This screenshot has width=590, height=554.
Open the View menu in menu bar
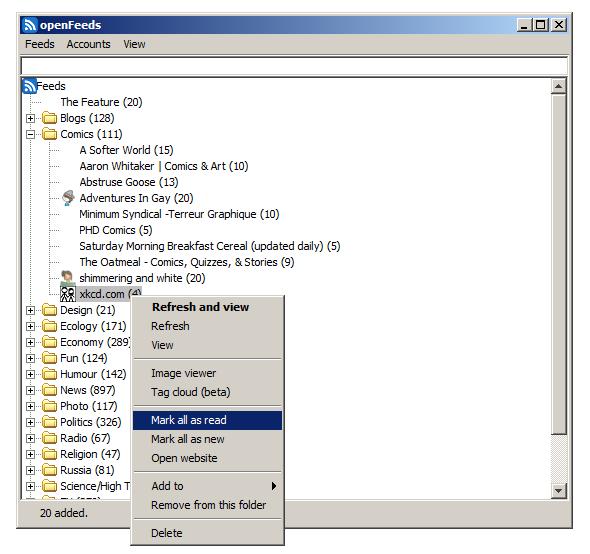(134, 44)
